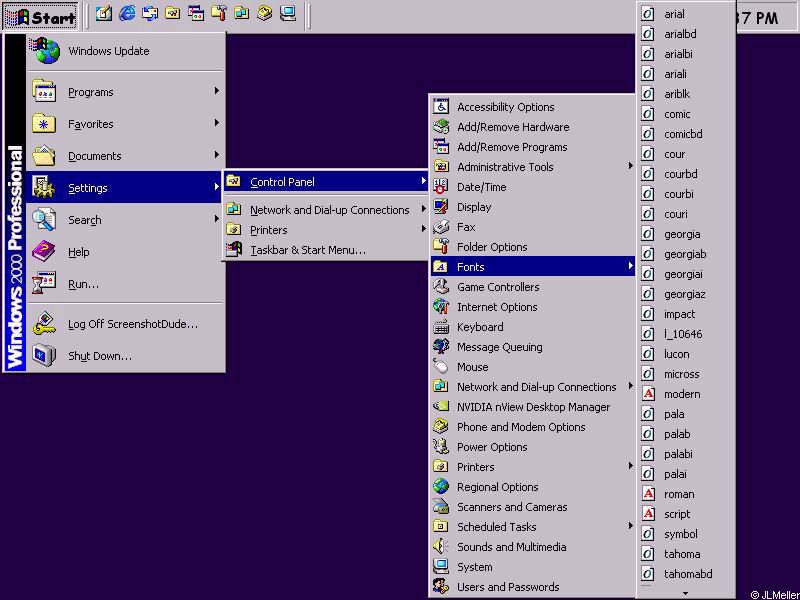Open Add/Remove Programs in Control Panel menu
The width and height of the screenshot is (800, 600).
[533, 146]
